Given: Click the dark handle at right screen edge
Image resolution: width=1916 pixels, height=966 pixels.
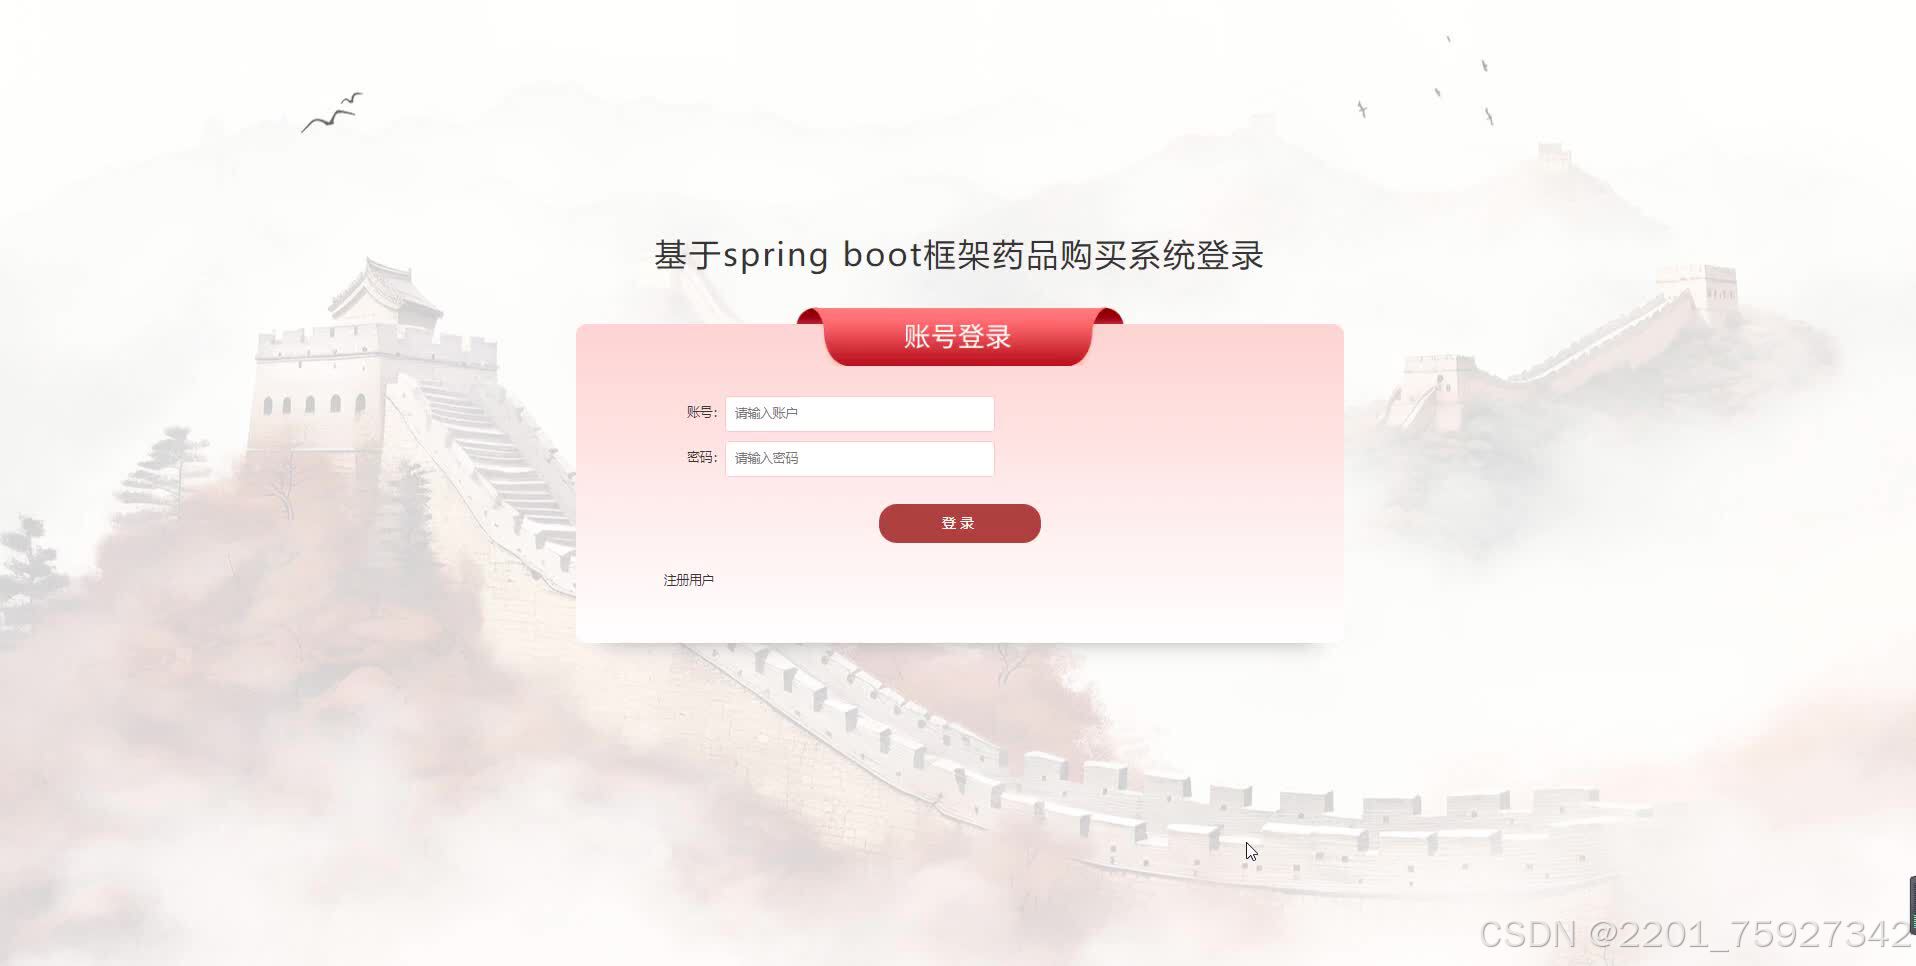Looking at the screenshot, I should tap(1912, 904).
